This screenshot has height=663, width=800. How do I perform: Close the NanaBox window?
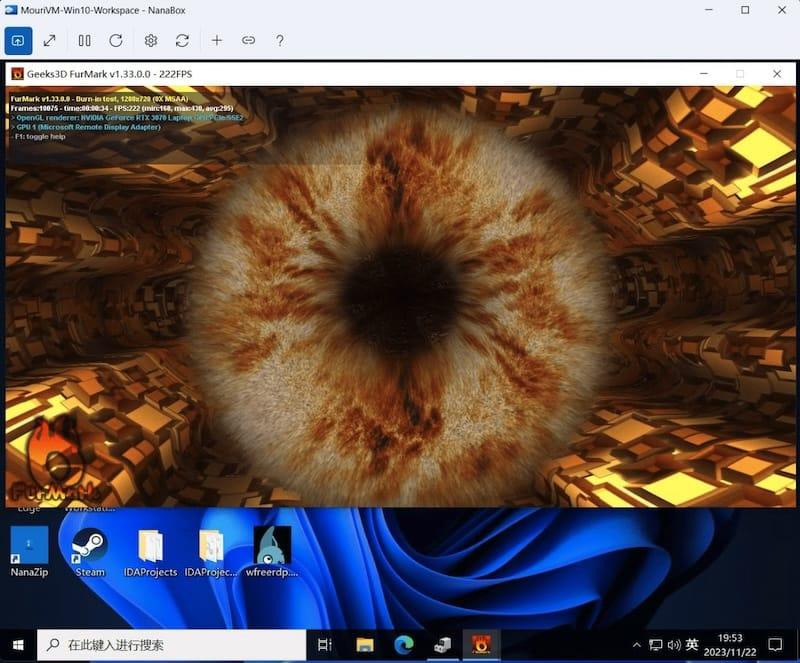(x=782, y=10)
